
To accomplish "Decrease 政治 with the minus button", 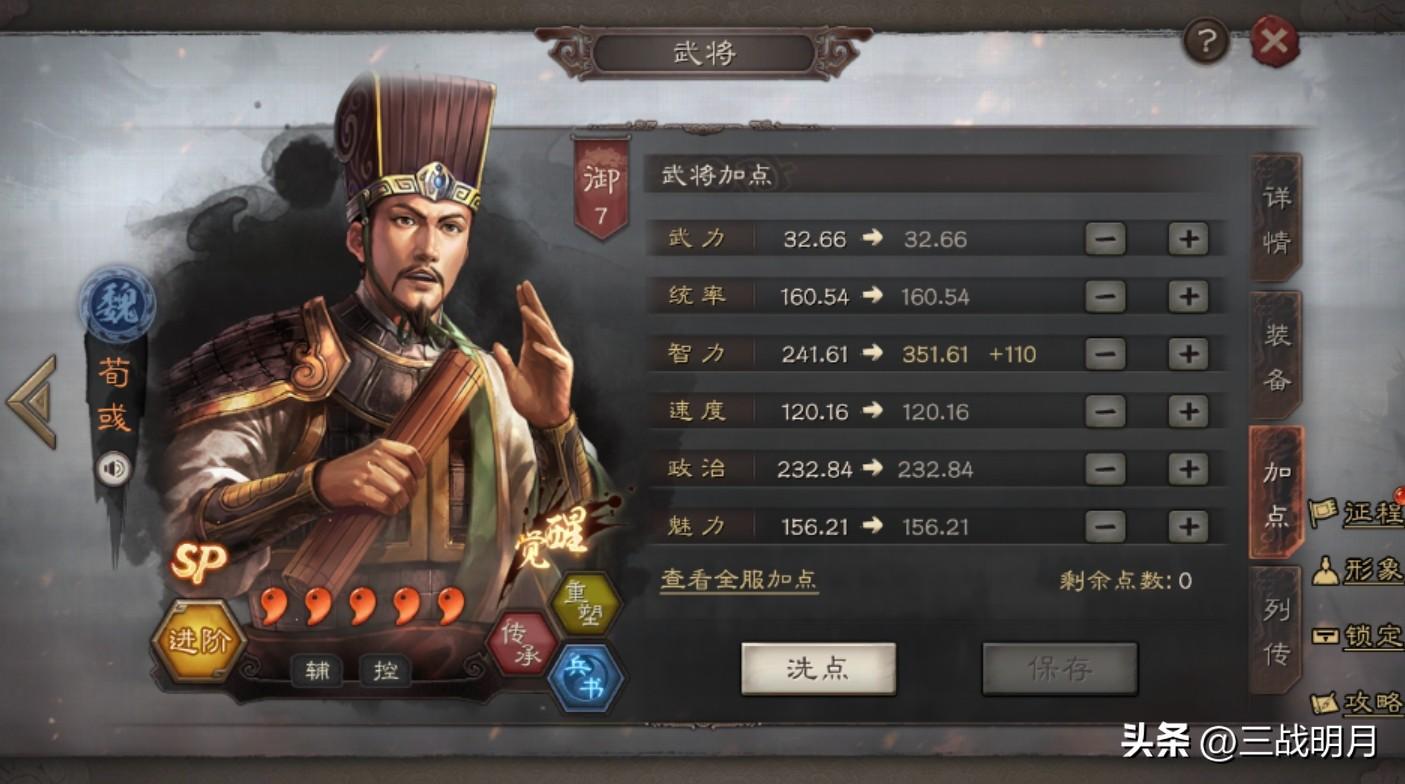I will click(1105, 469).
